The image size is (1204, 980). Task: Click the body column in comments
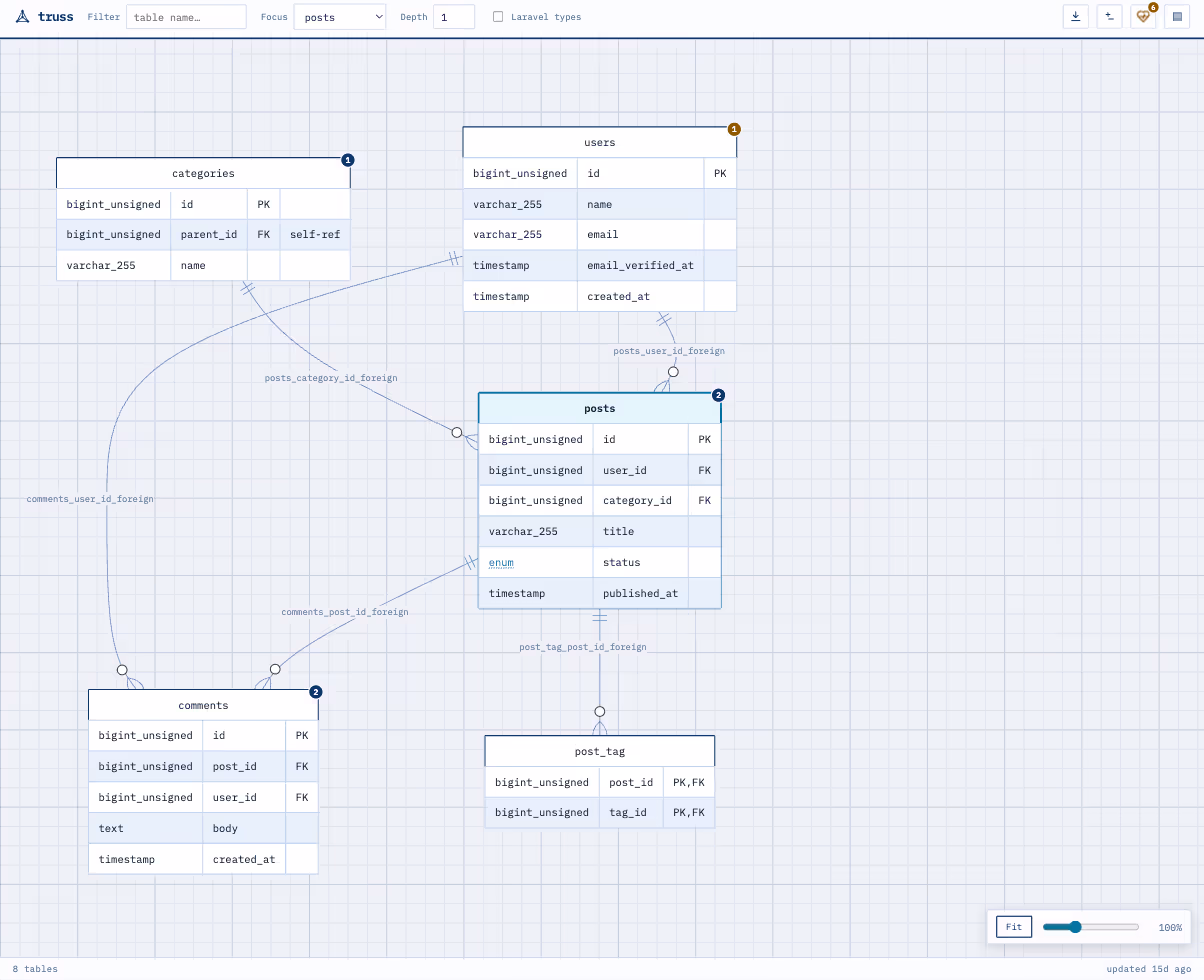[x=244, y=828]
